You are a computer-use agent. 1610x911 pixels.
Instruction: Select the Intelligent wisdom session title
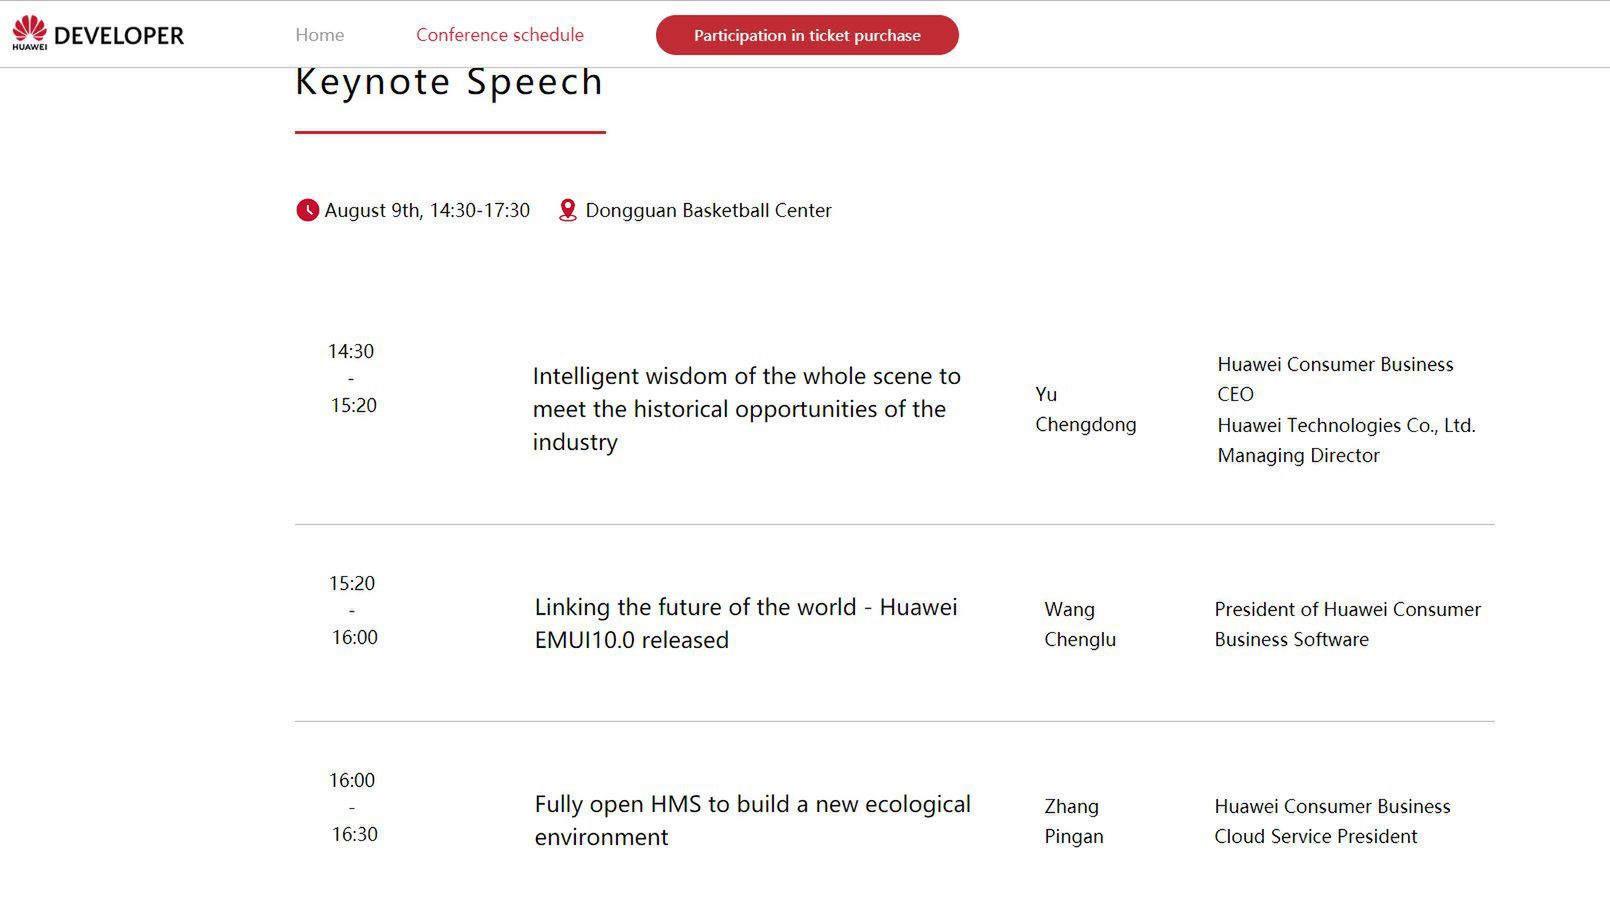(x=746, y=409)
